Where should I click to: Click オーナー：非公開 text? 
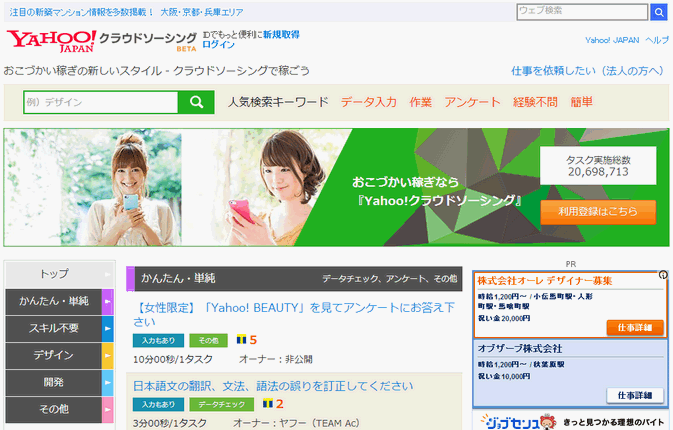[x=276, y=359]
